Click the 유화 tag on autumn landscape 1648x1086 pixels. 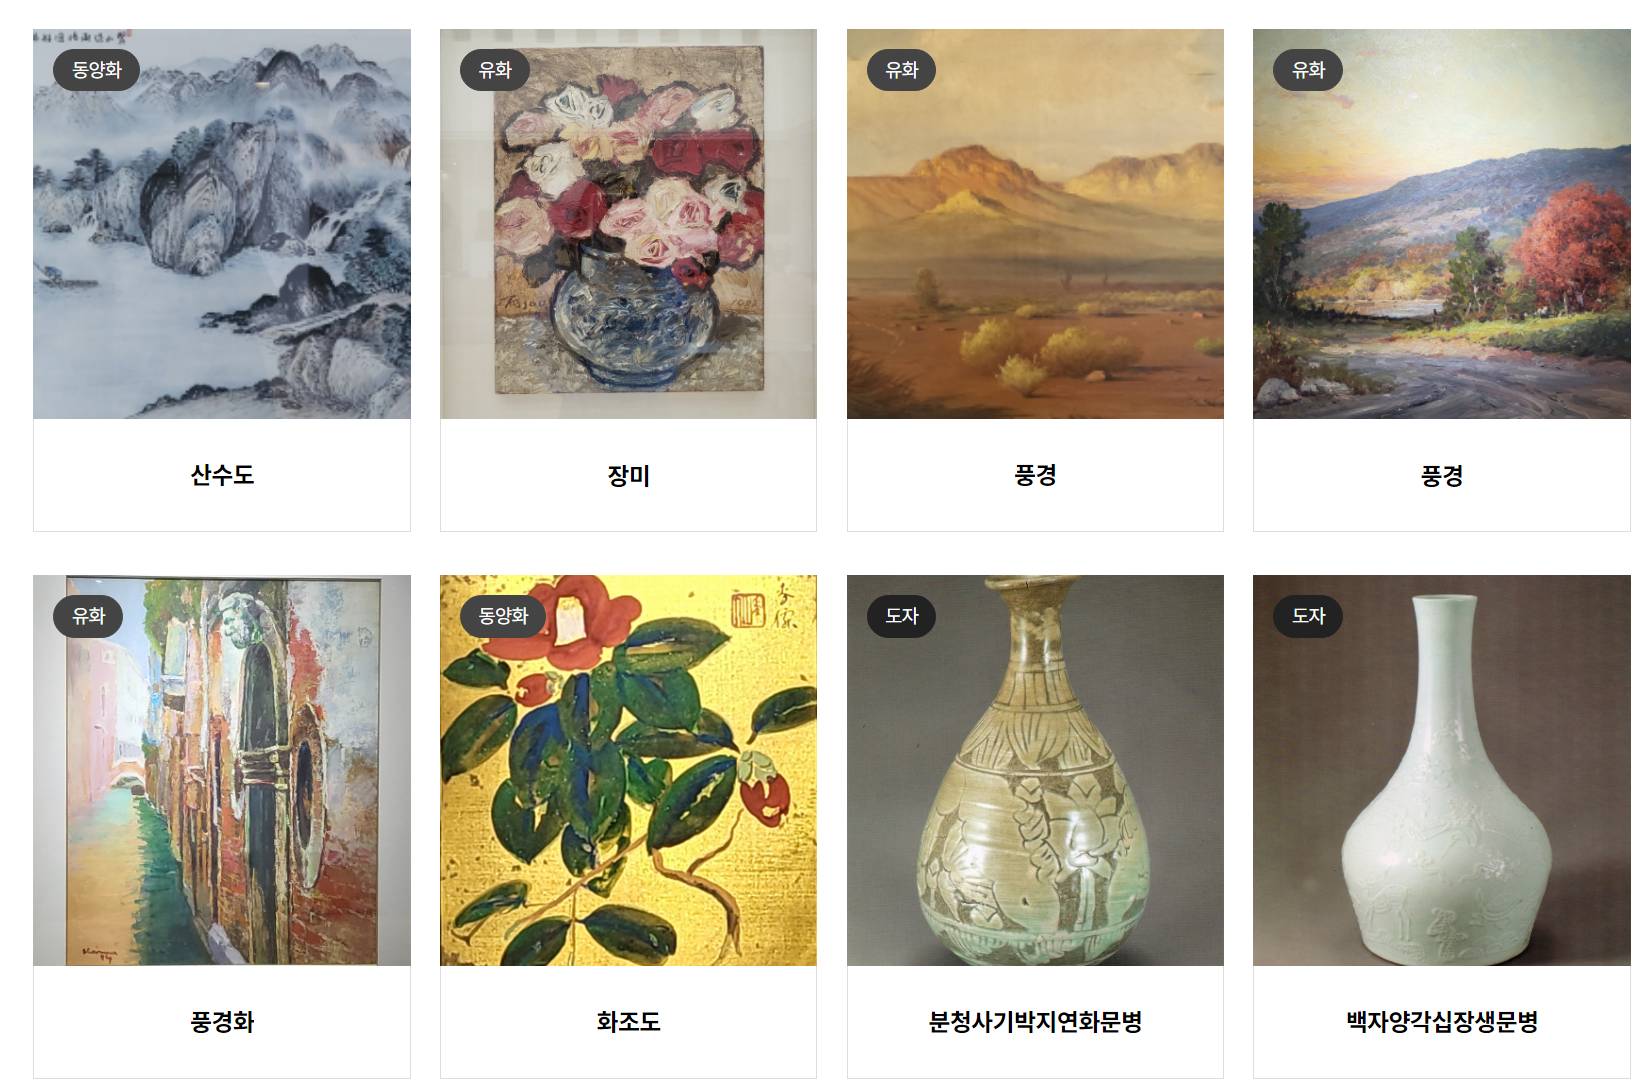tap(1308, 70)
